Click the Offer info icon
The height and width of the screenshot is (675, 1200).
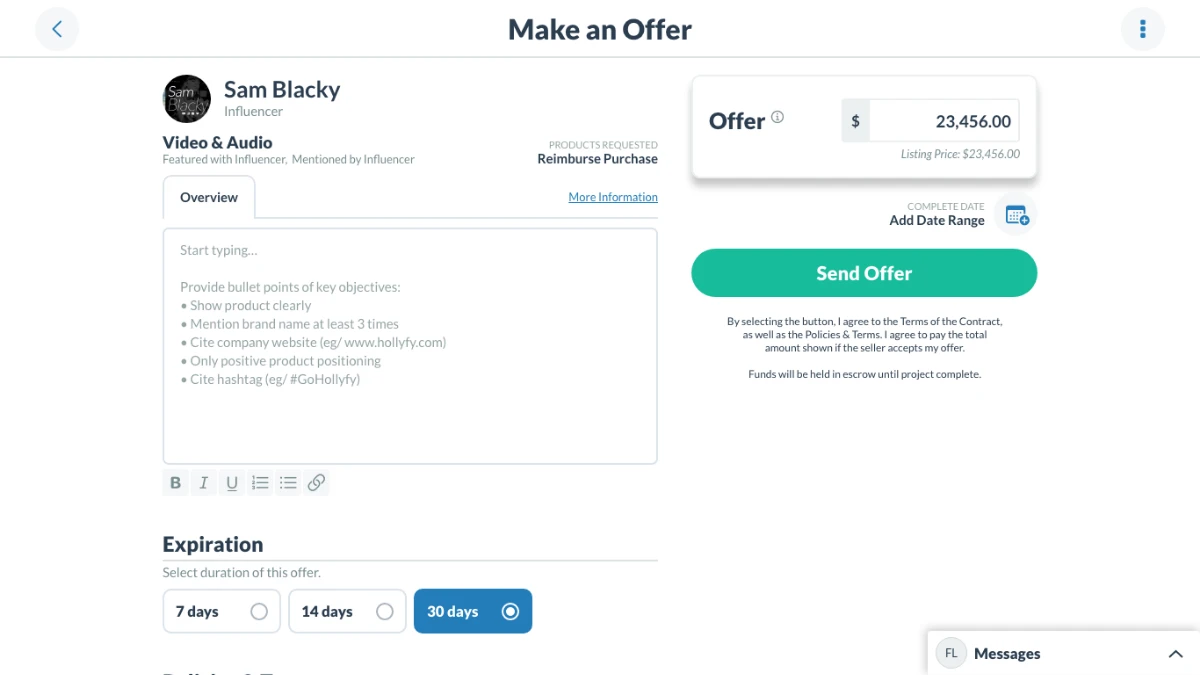777,117
